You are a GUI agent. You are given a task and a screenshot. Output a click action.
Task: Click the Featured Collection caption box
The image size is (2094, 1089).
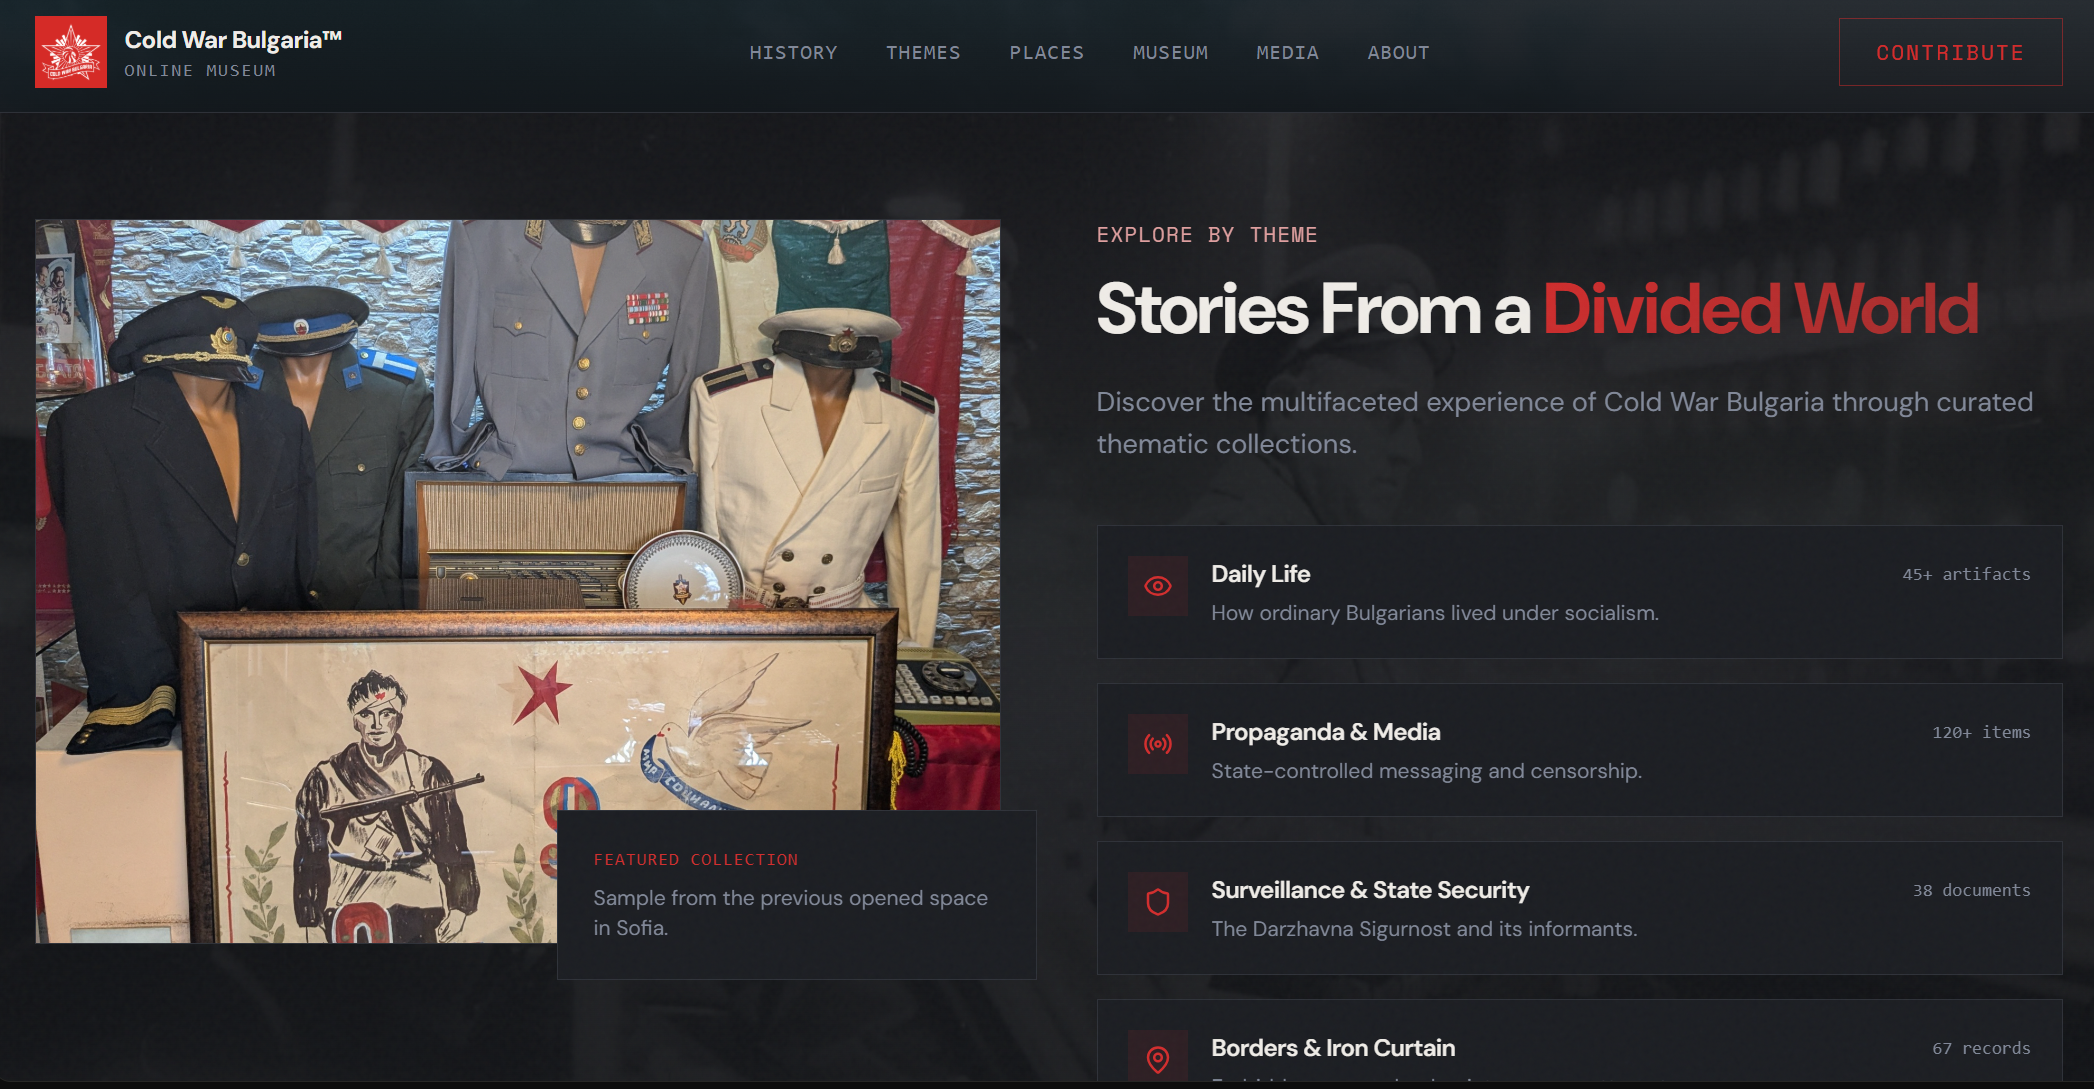pyautogui.click(x=796, y=894)
